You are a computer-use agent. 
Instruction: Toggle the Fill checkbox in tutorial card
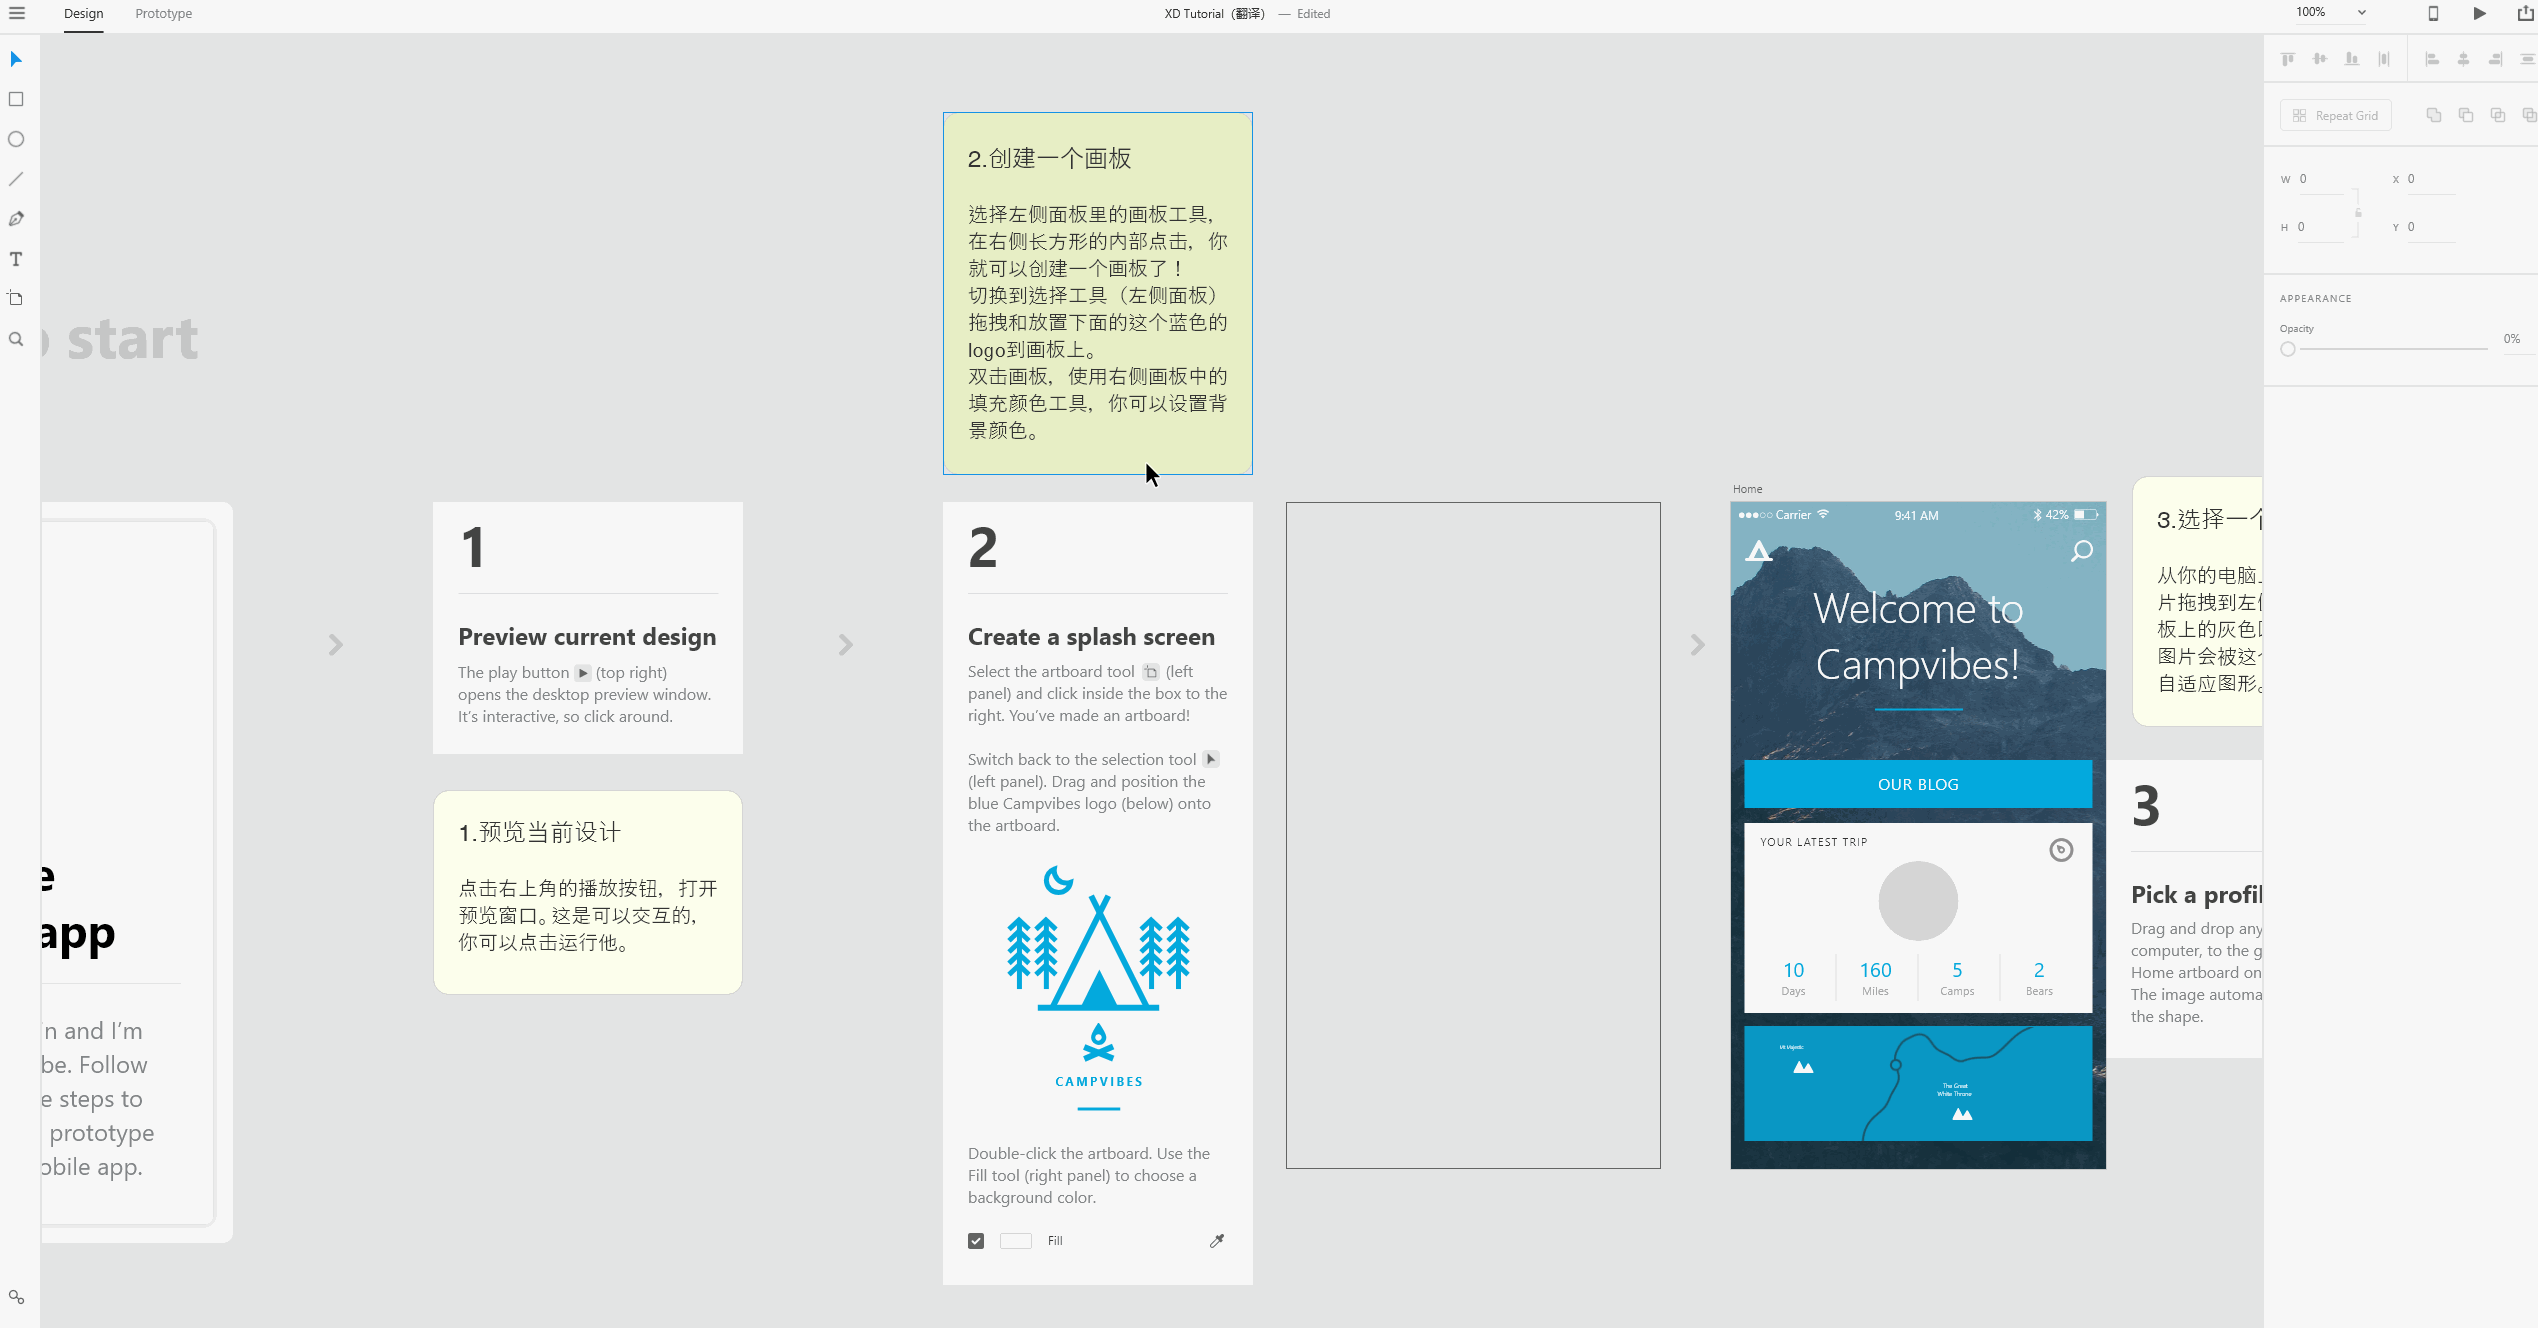click(x=976, y=1241)
